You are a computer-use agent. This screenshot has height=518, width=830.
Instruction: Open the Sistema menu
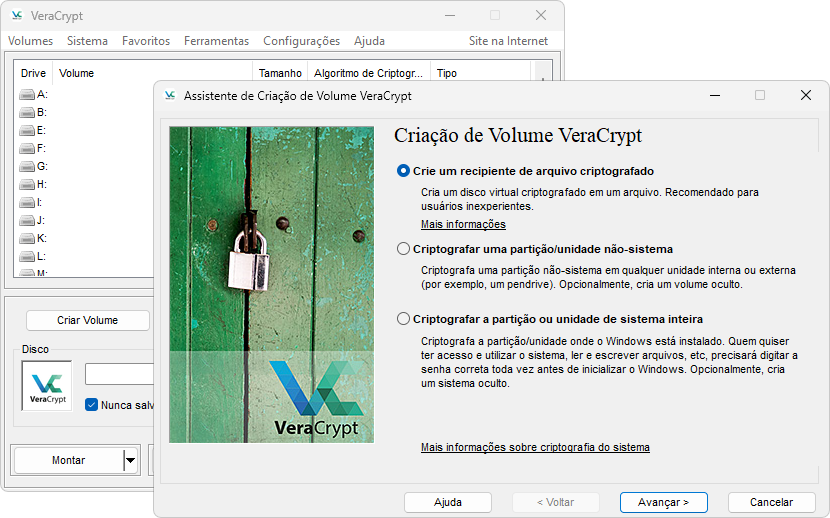tap(87, 41)
